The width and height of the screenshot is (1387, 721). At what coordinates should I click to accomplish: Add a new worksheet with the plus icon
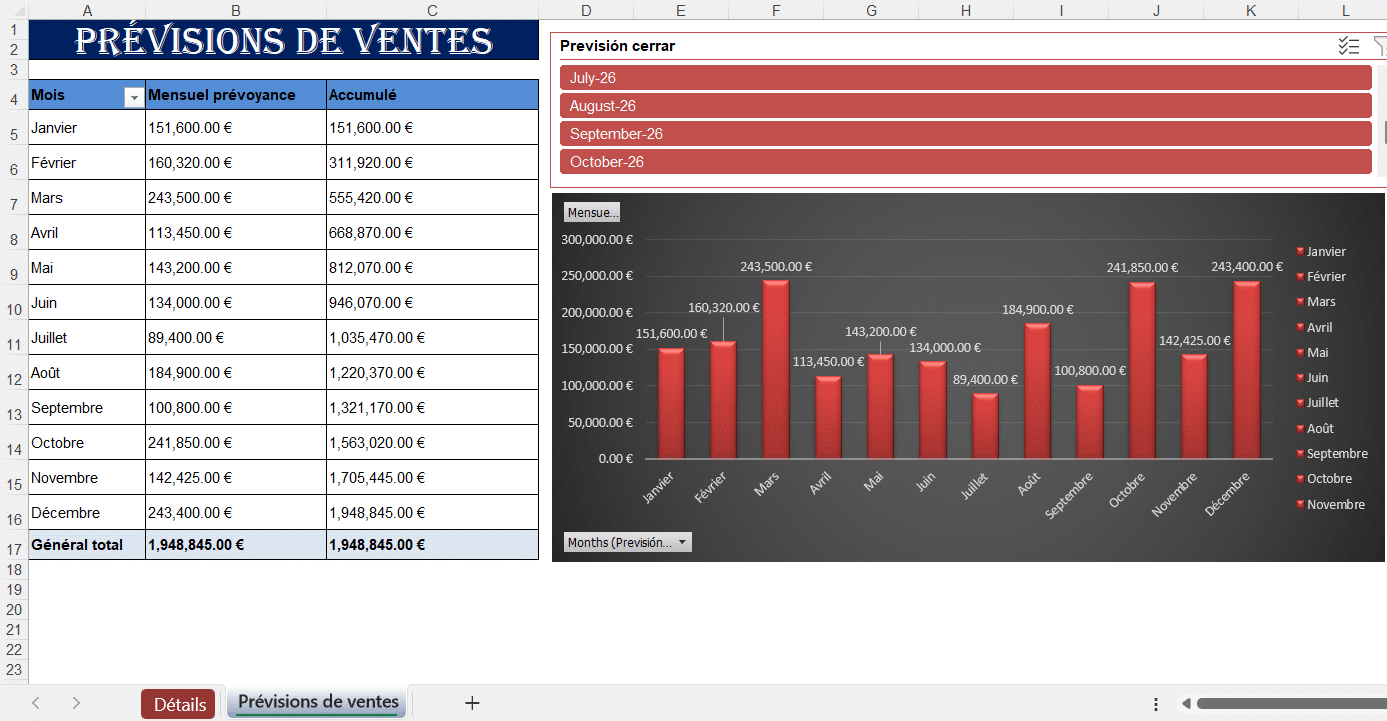[x=471, y=703]
